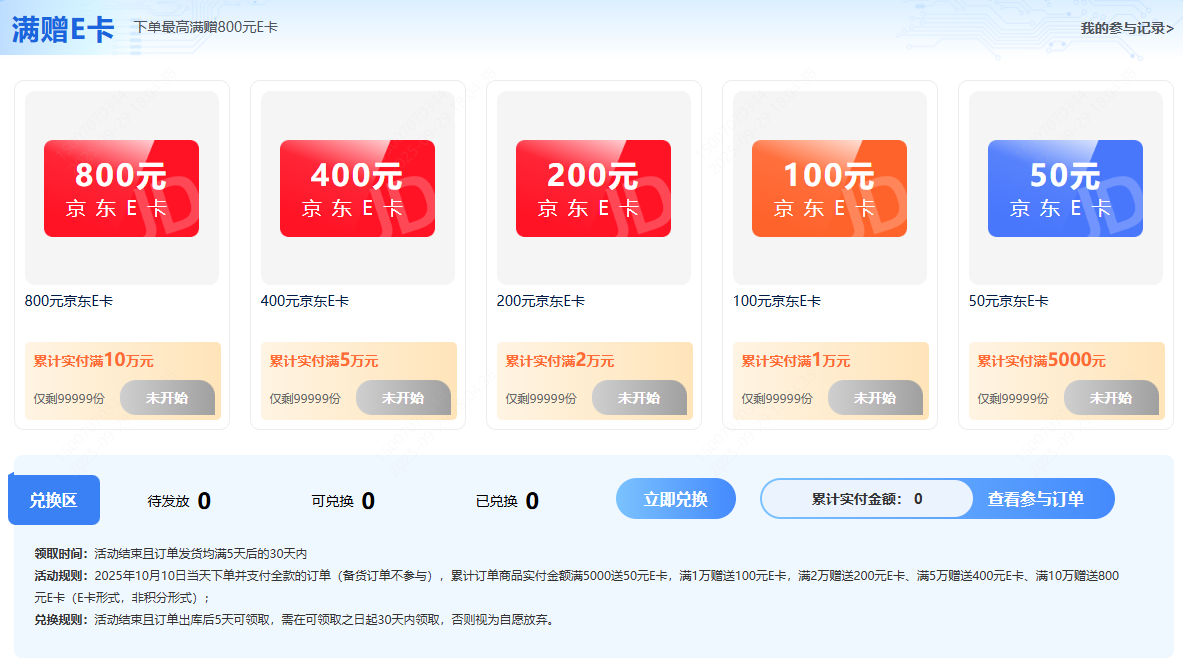Click the 立即兑换 button
Viewport: 1183px width, 672px height.
[675, 499]
